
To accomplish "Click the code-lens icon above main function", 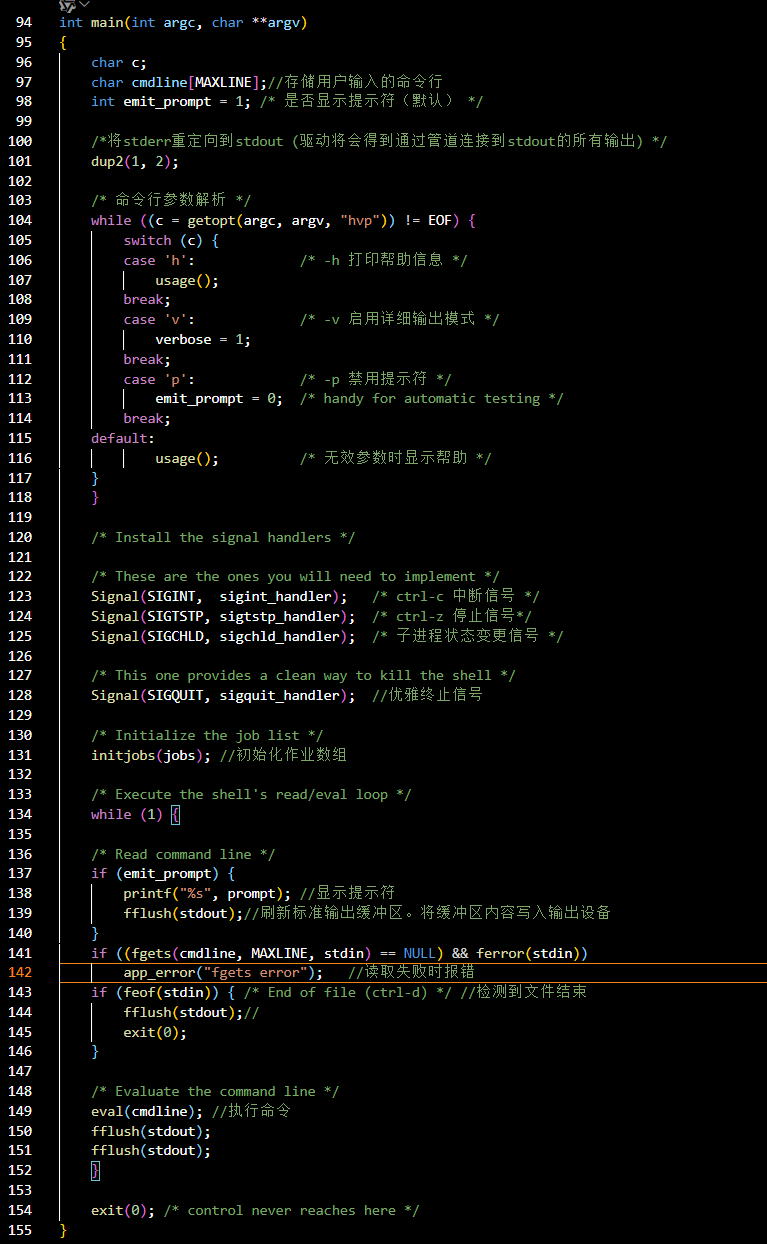I will 68,5.
